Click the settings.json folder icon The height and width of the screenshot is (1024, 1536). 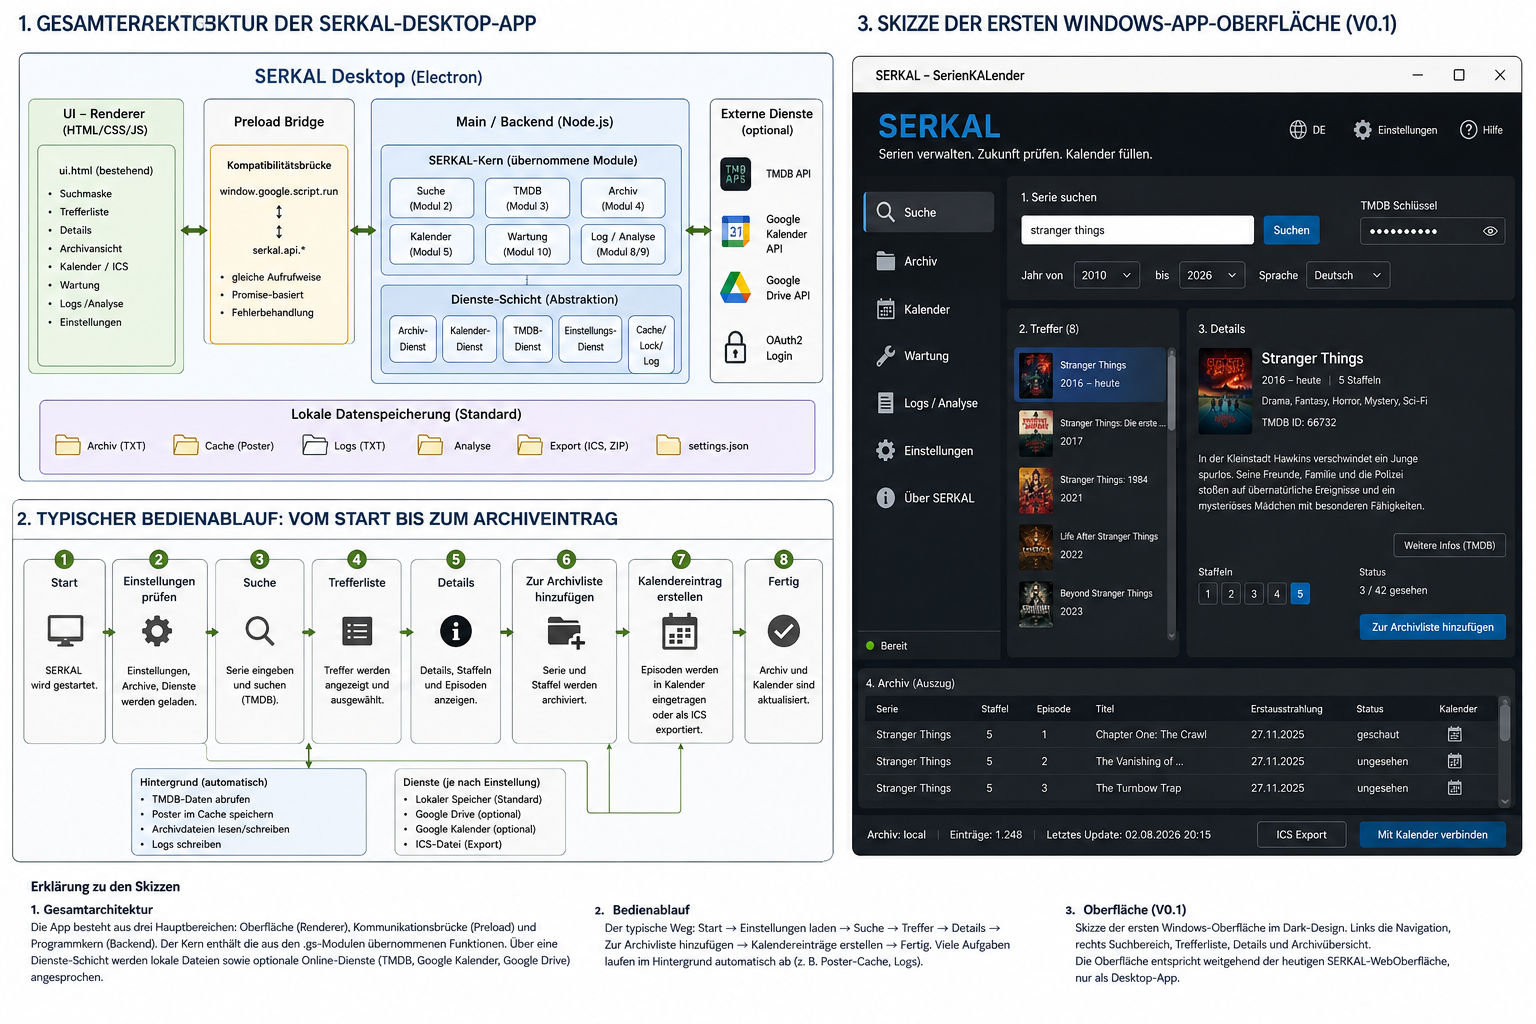pos(669,445)
